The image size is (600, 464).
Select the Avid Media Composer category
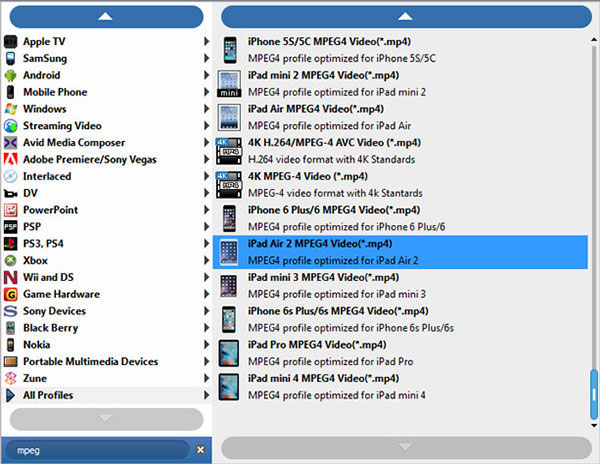point(74,142)
